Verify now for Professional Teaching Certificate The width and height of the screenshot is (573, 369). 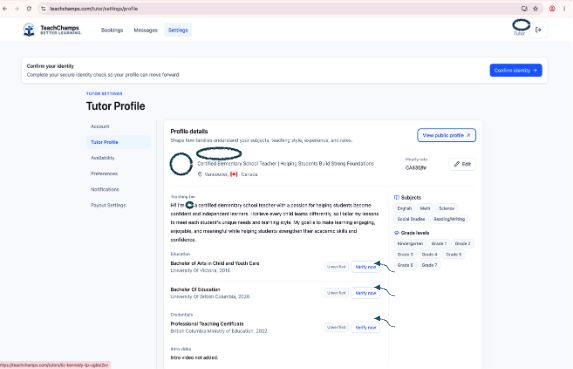coord(365,327)
